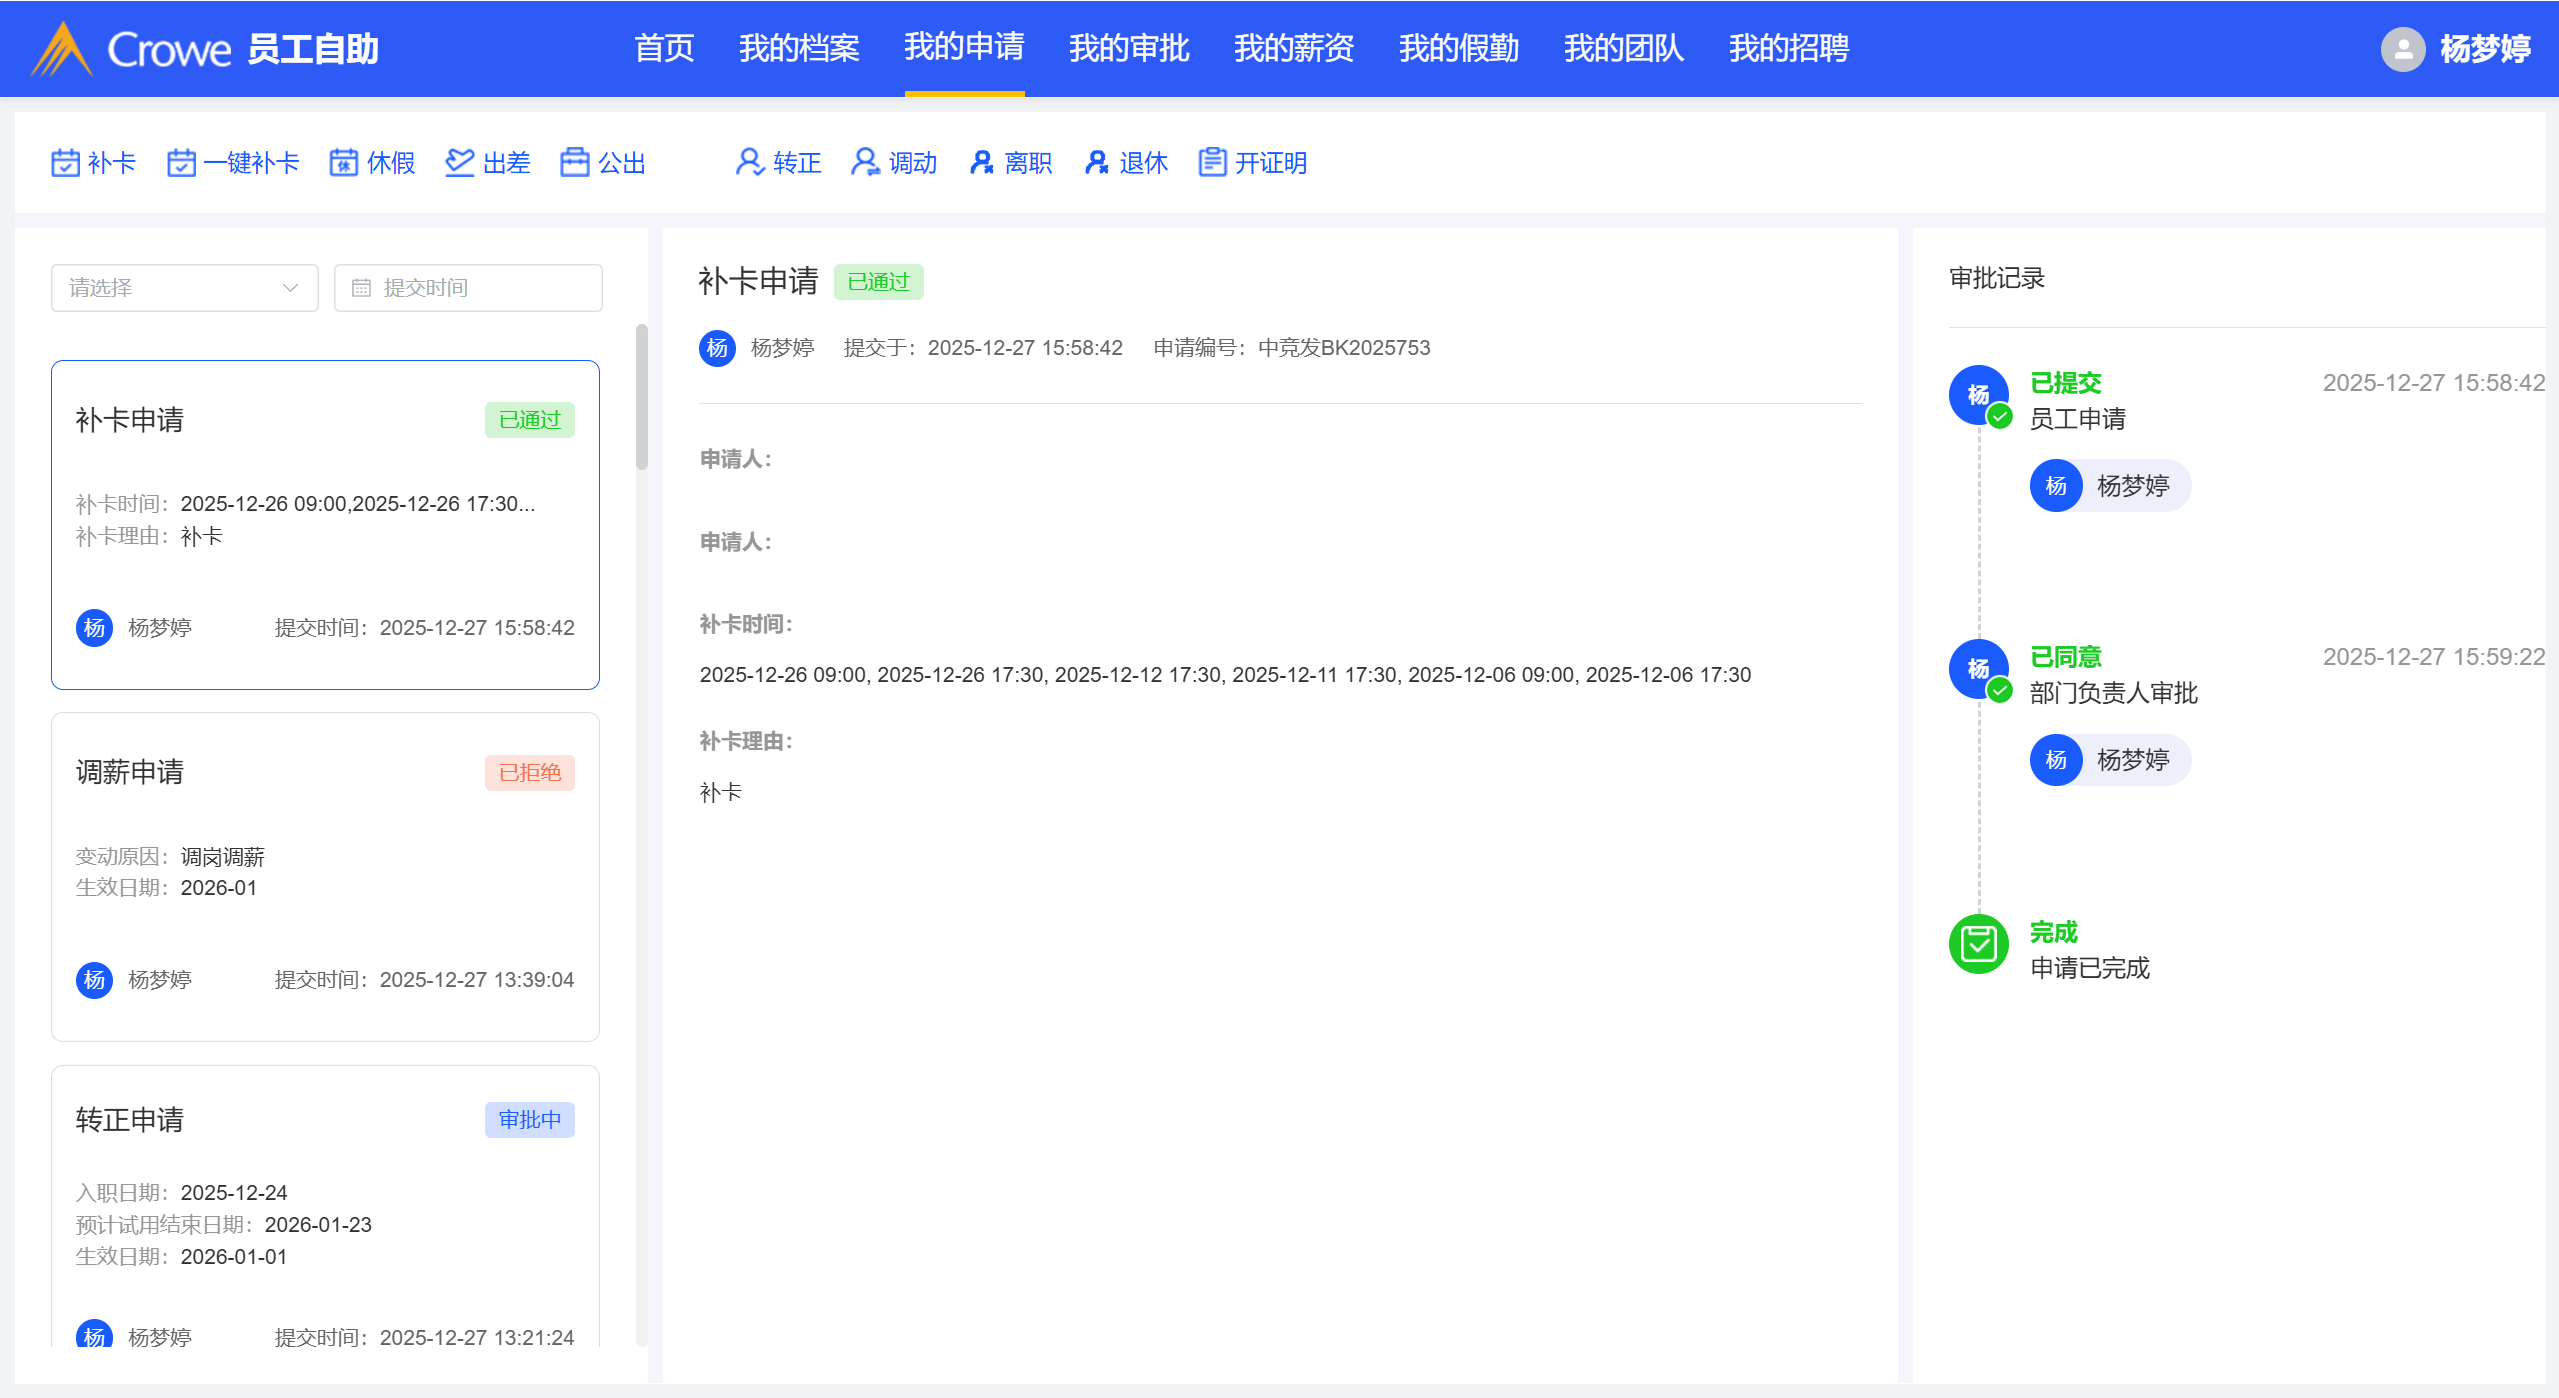Go to 我的薪资 navigation tab
The image size is (2559, 1398).
click(1293, 48)
